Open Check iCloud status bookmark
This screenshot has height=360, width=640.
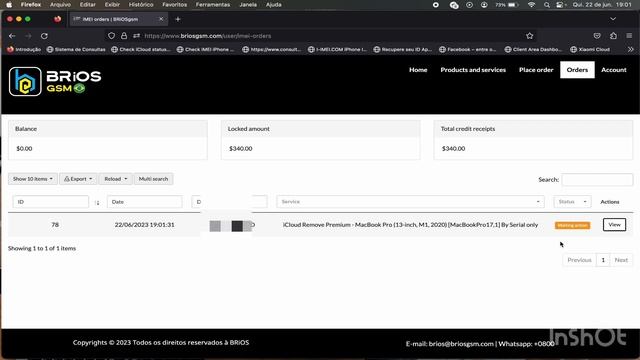141,49
